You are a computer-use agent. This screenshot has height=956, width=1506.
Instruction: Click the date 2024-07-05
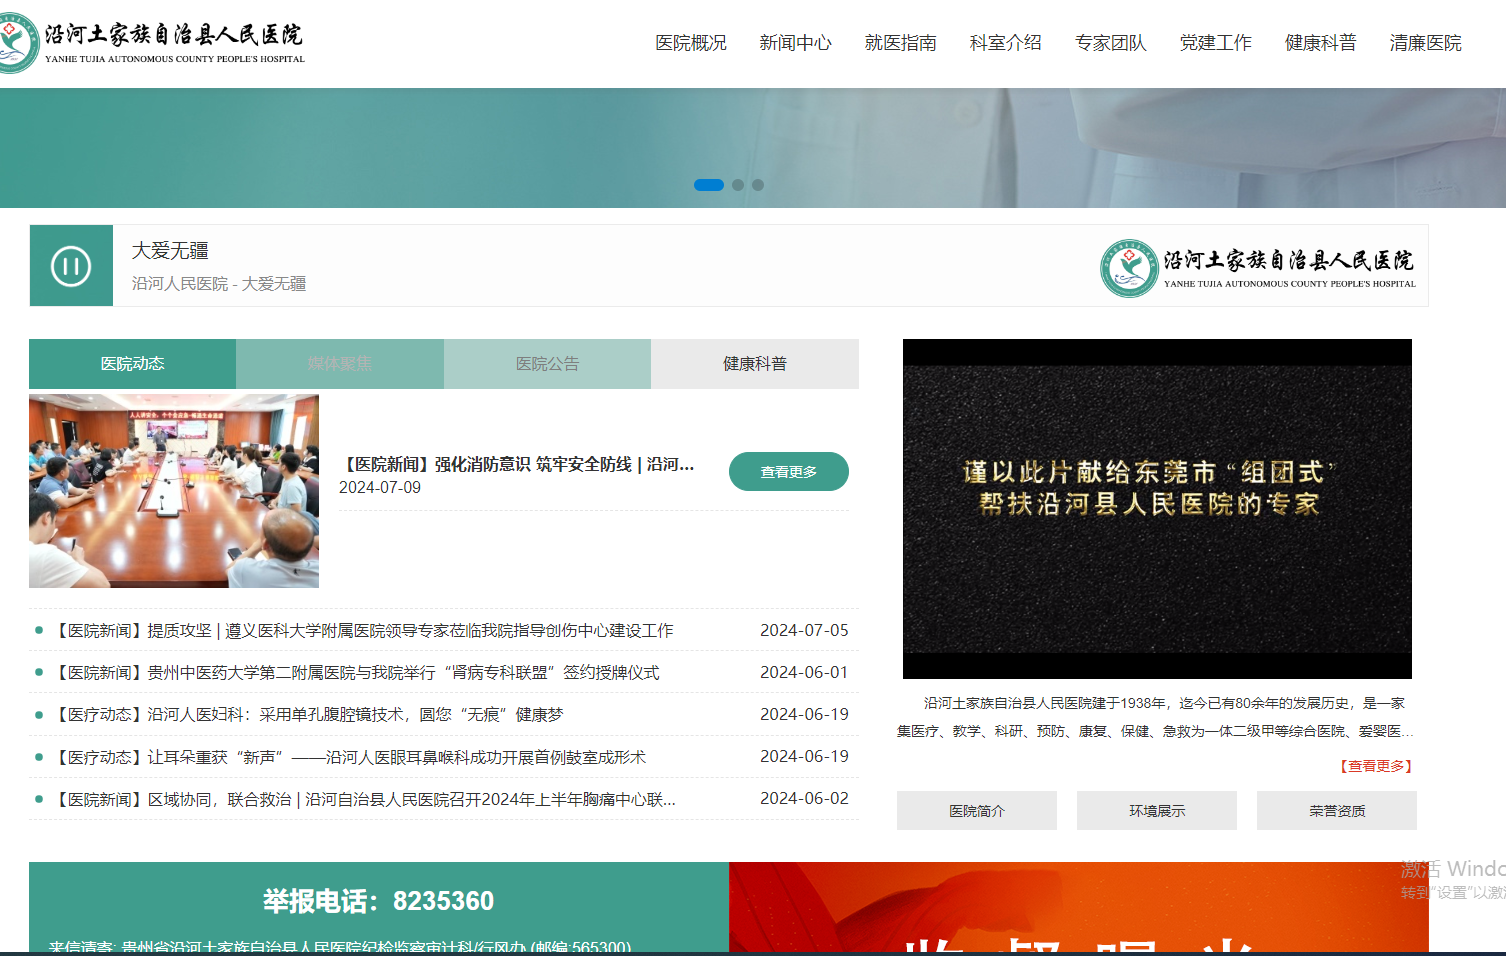click(x=804, y=631)
